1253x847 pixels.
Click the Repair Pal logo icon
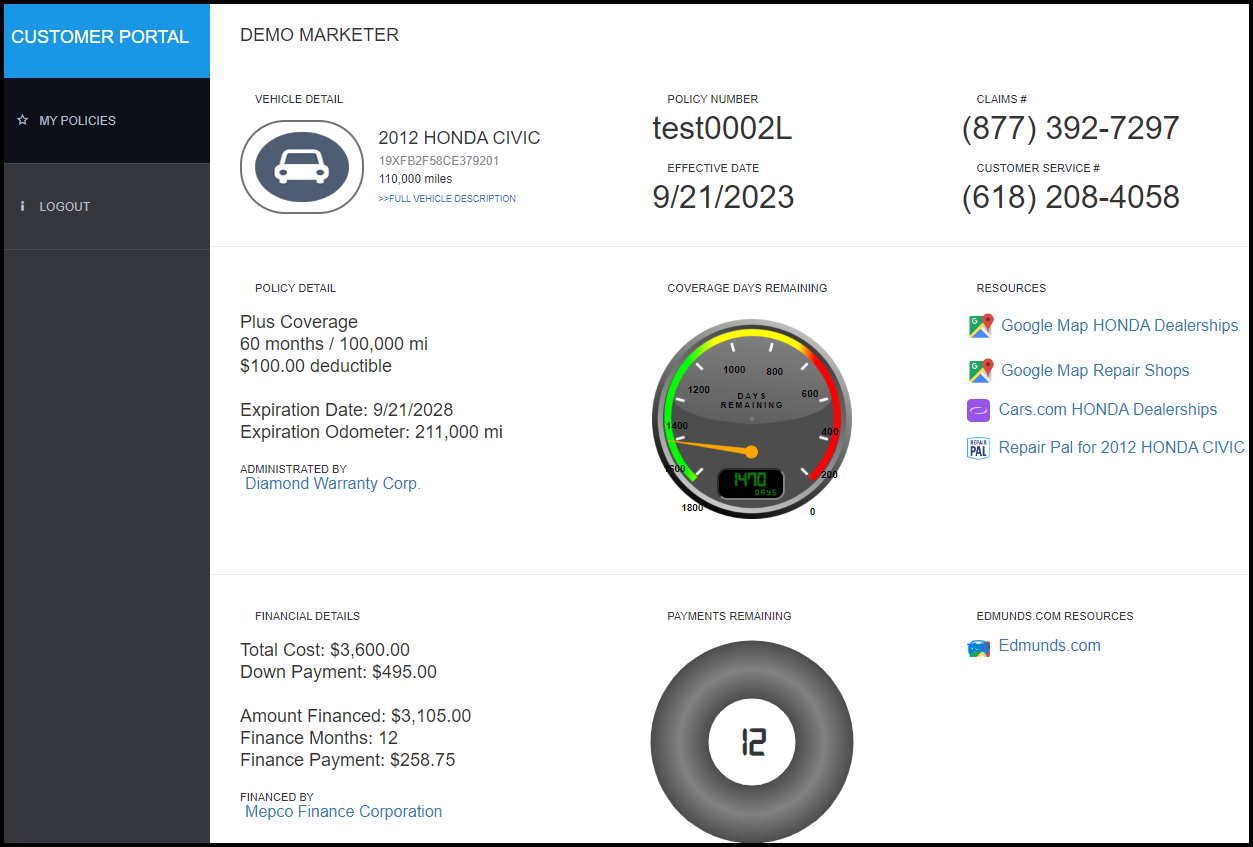tap(978, 448)
